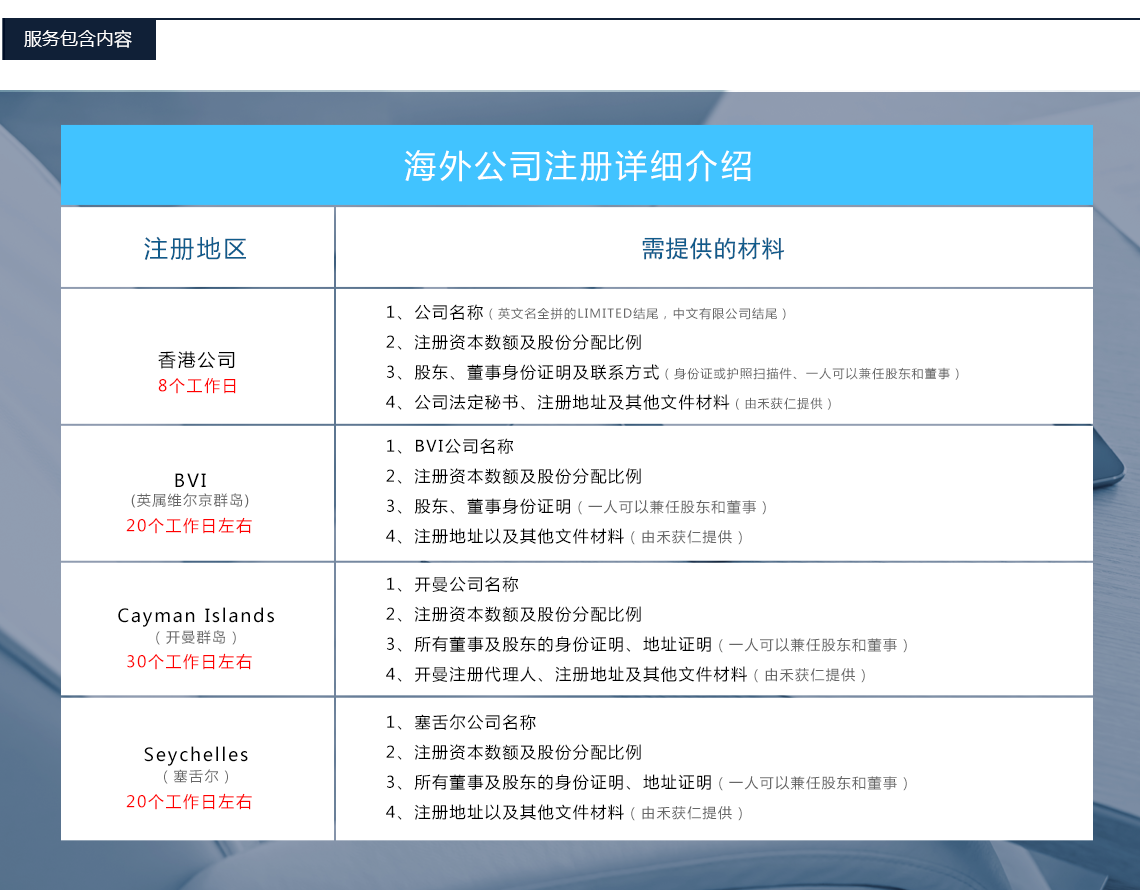Click the red 8个工作日 duration text
This screenshot has width=1140, height=890.
197,386
